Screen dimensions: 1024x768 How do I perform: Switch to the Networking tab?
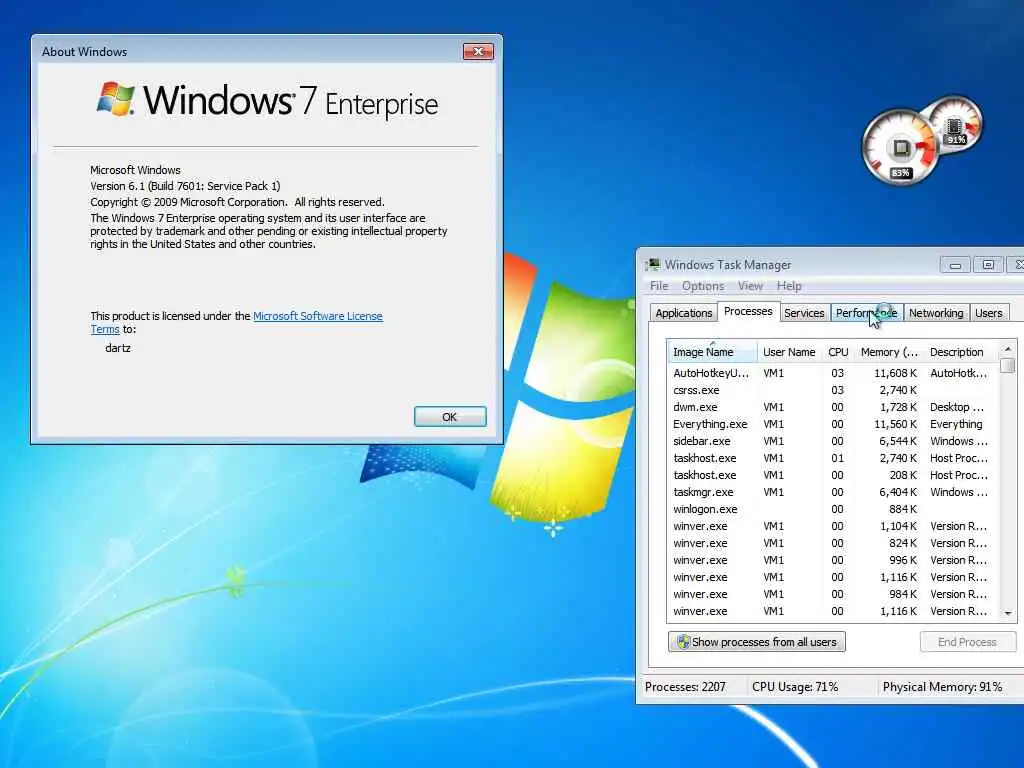pos(936,313)
